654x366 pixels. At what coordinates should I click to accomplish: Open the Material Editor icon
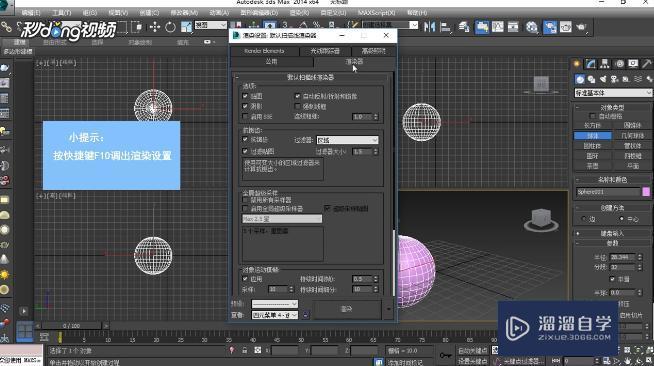click(532, 27)
